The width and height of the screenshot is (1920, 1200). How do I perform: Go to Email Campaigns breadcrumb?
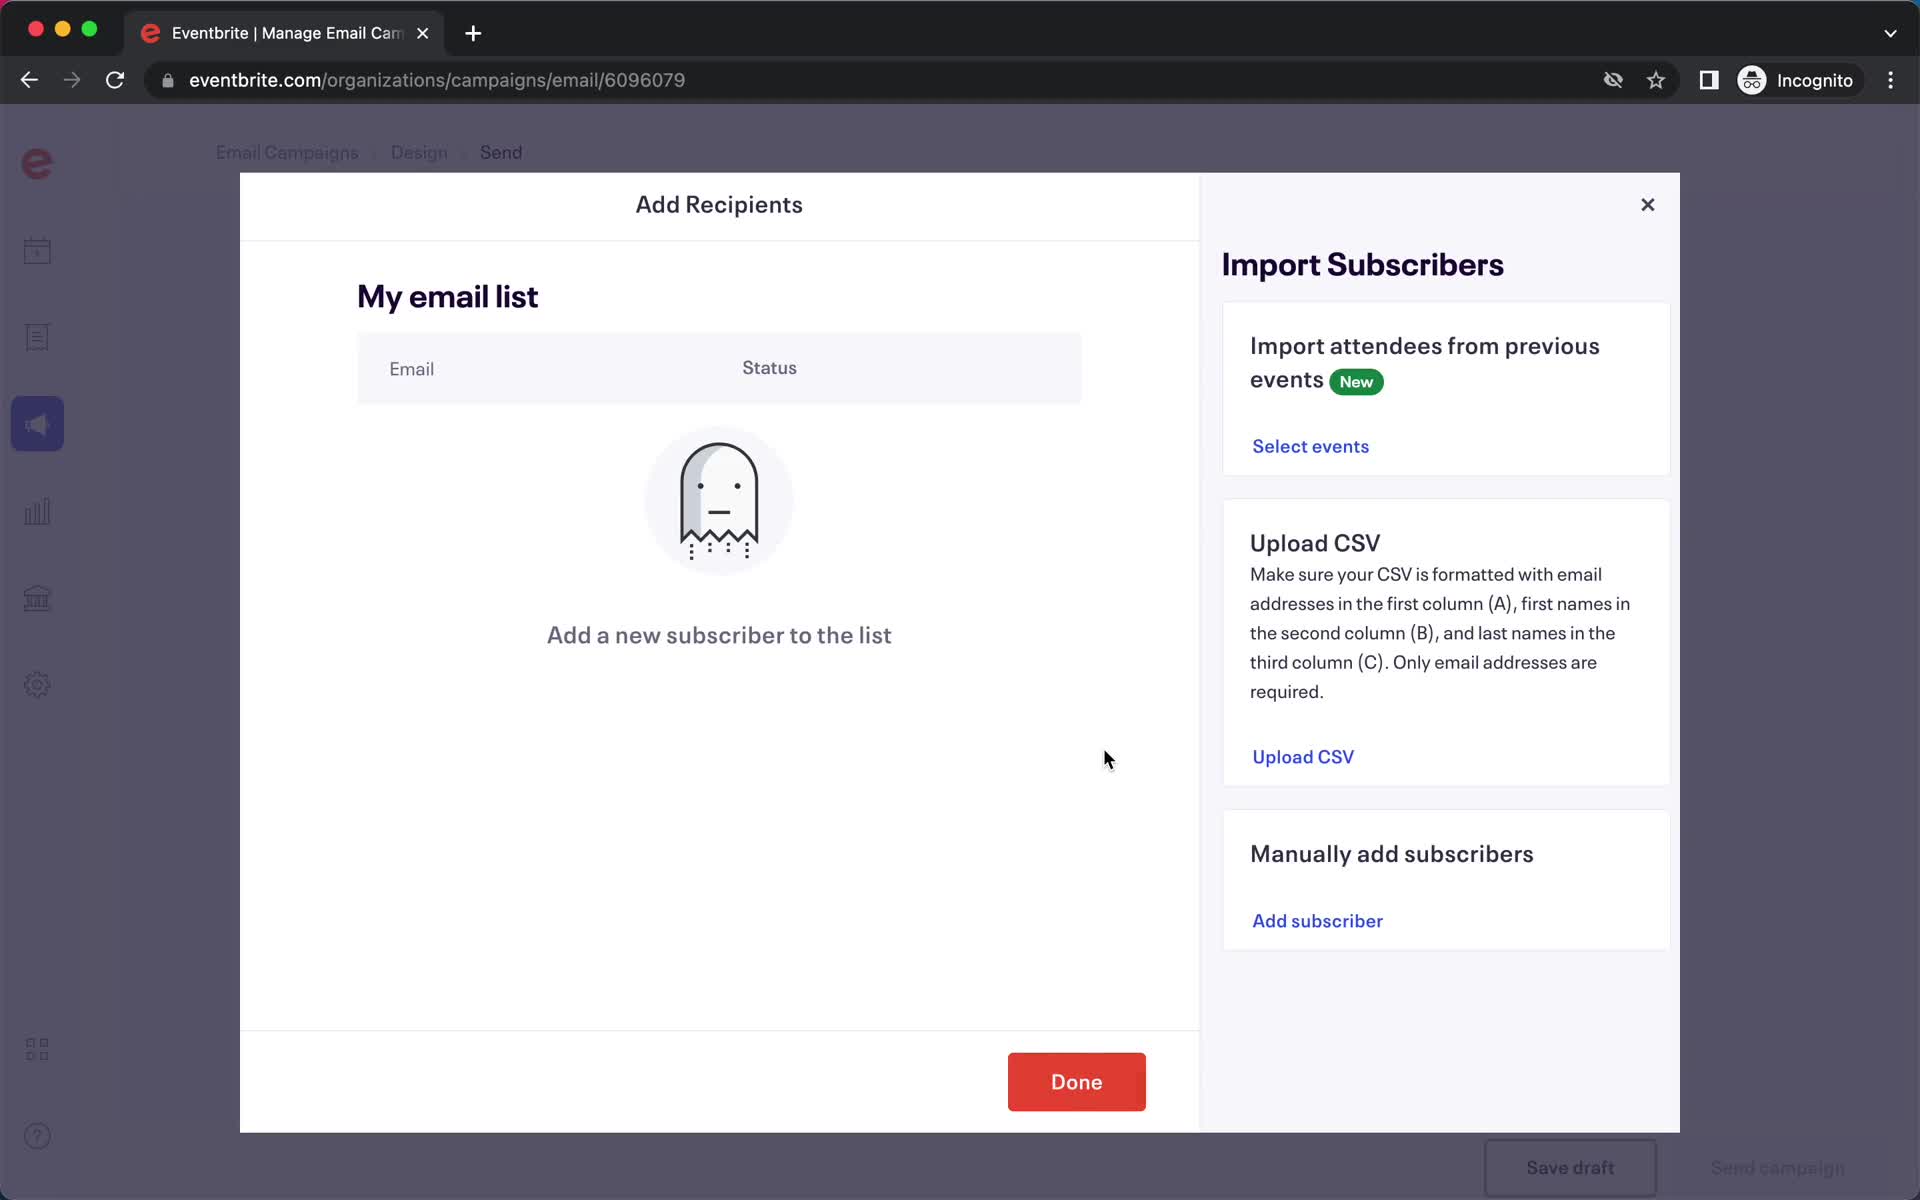287,153
